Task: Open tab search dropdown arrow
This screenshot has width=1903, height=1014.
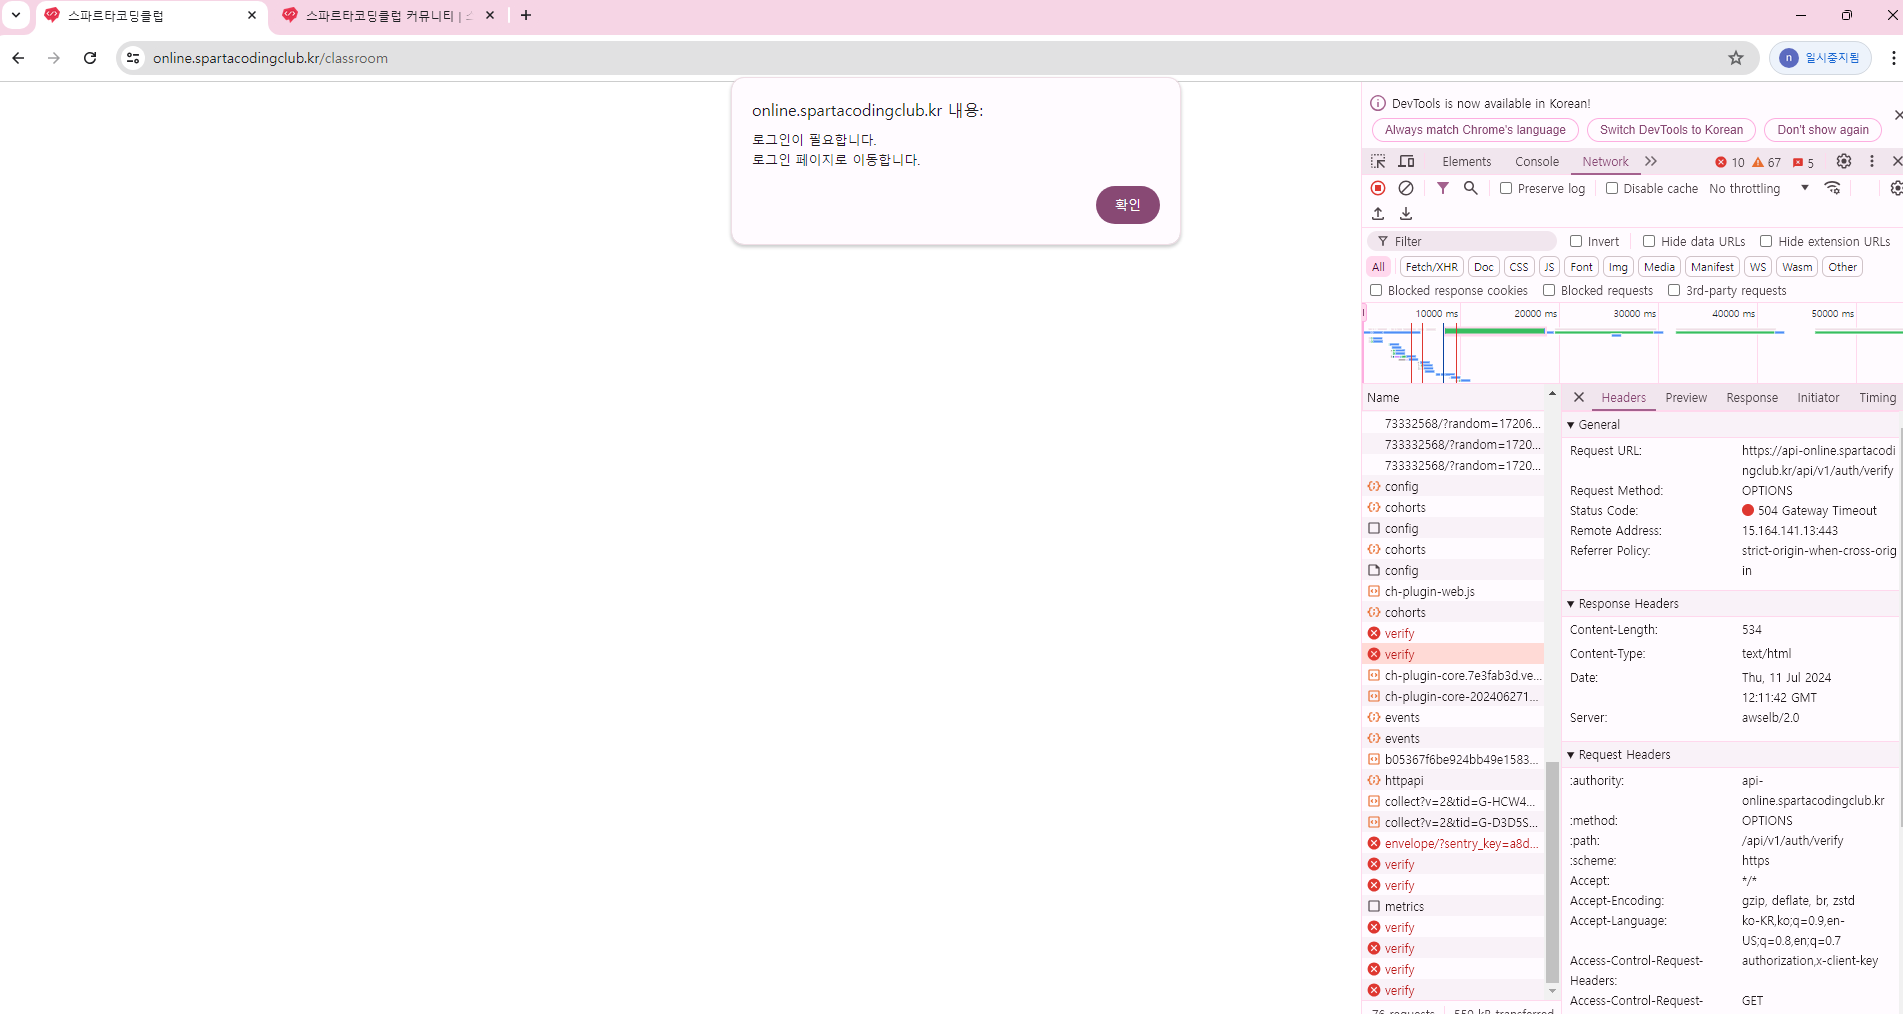Action: point(16,15)
